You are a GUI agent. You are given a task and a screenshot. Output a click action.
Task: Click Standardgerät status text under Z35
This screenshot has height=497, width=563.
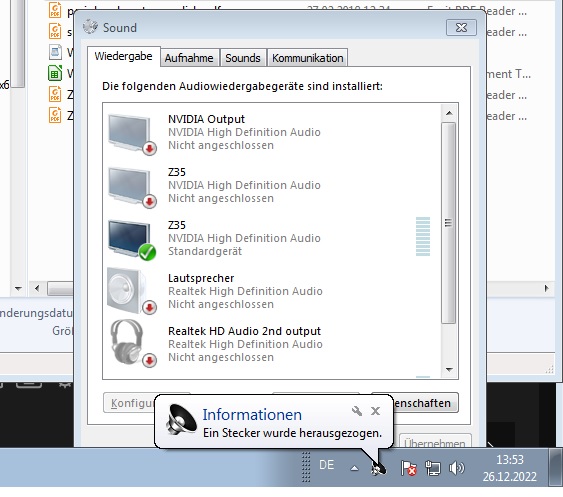coord(205,251)
